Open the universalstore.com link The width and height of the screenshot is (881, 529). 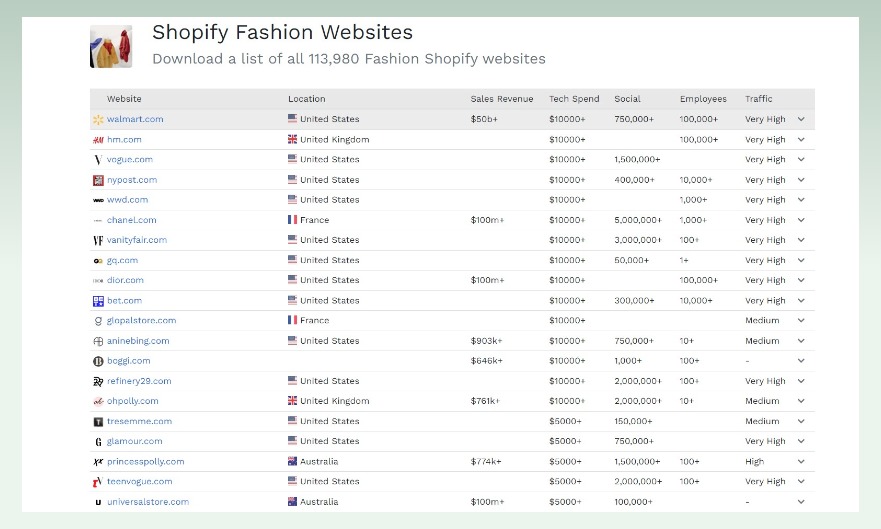coord(148,502)
